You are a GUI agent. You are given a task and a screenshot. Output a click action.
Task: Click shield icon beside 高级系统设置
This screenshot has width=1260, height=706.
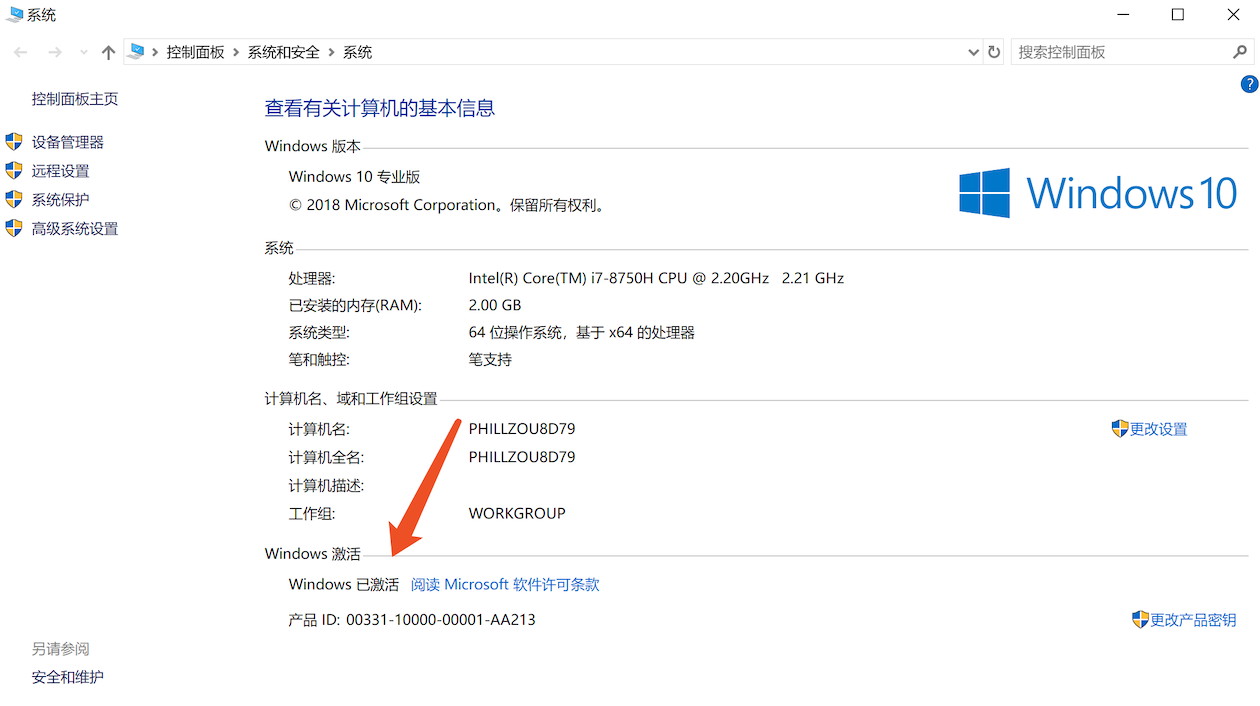[x=14, y=228]
